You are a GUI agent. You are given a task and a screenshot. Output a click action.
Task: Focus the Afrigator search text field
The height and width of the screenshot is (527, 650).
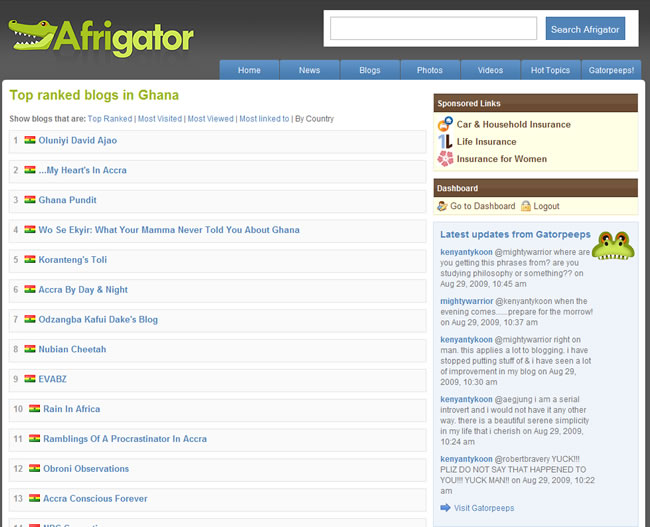click(x=433, y=28)
